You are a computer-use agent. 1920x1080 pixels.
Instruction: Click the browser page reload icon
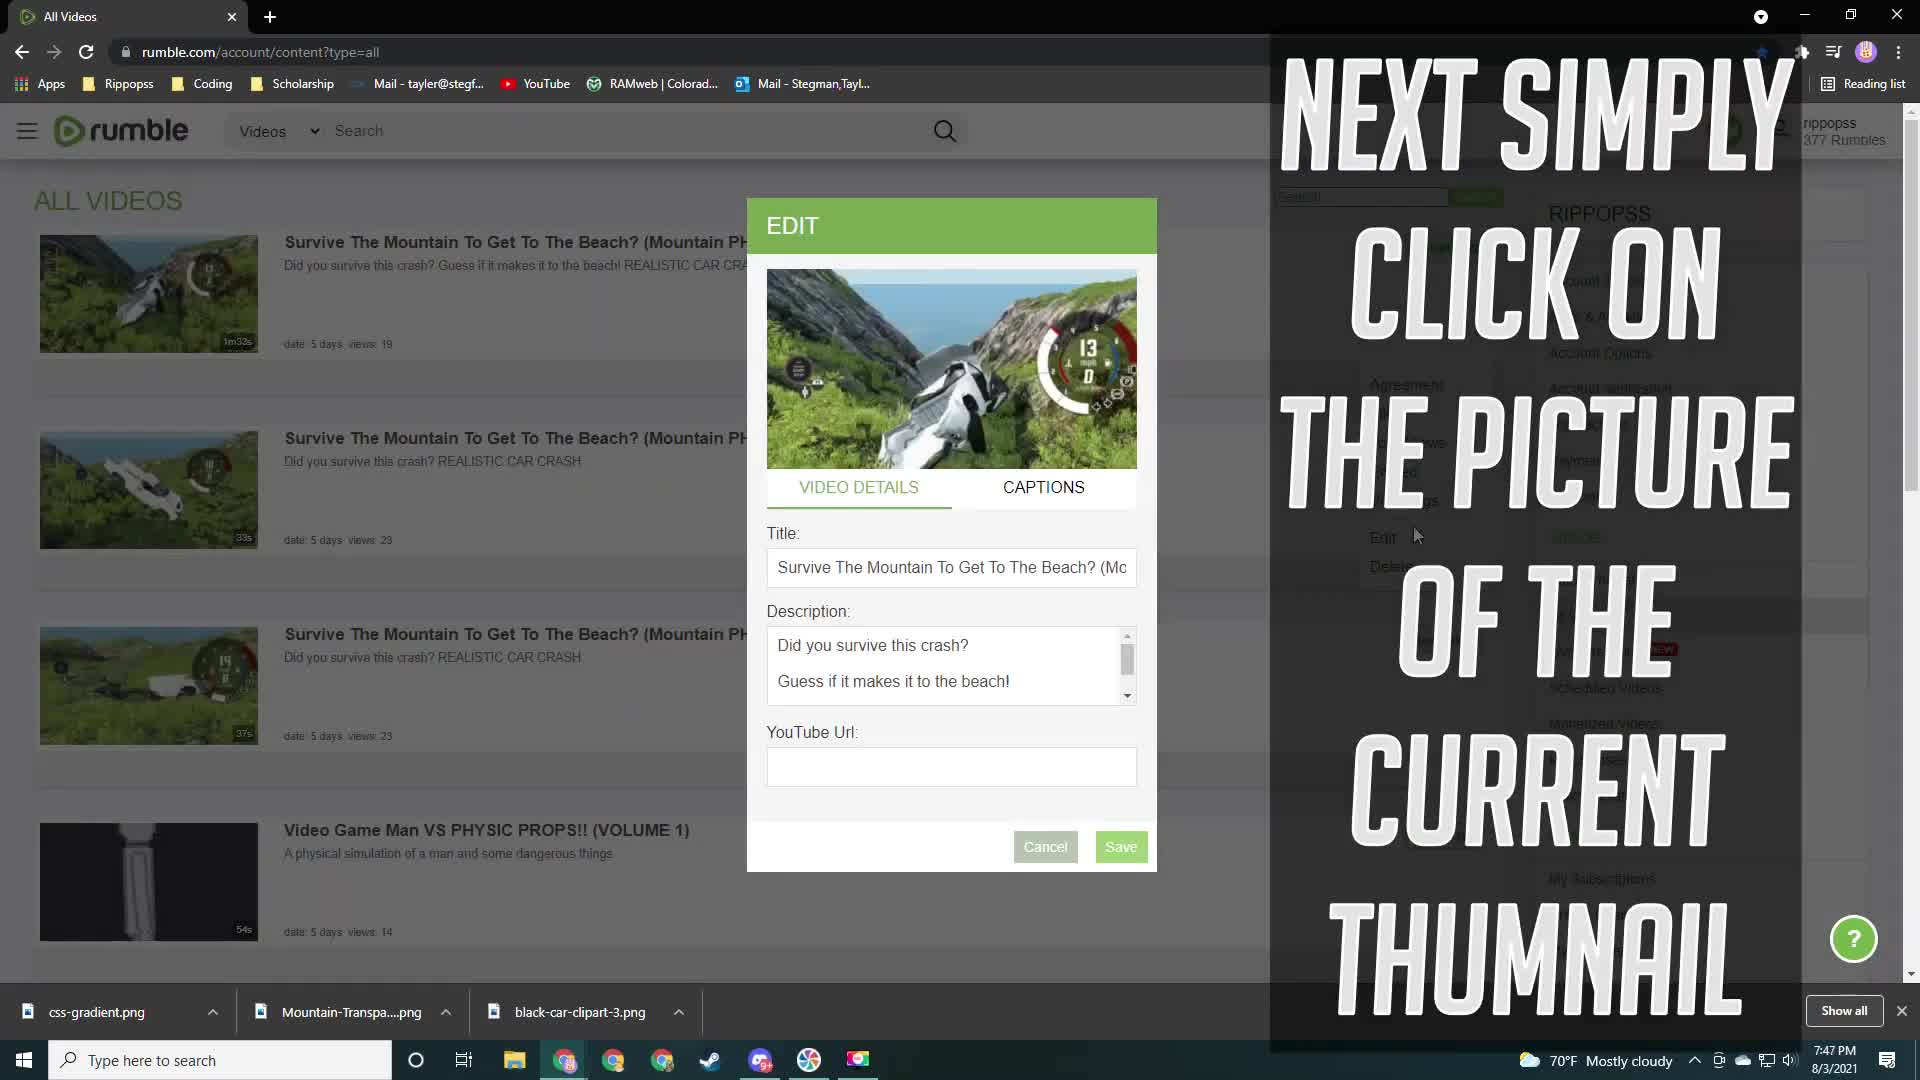(x=86, y=52)
